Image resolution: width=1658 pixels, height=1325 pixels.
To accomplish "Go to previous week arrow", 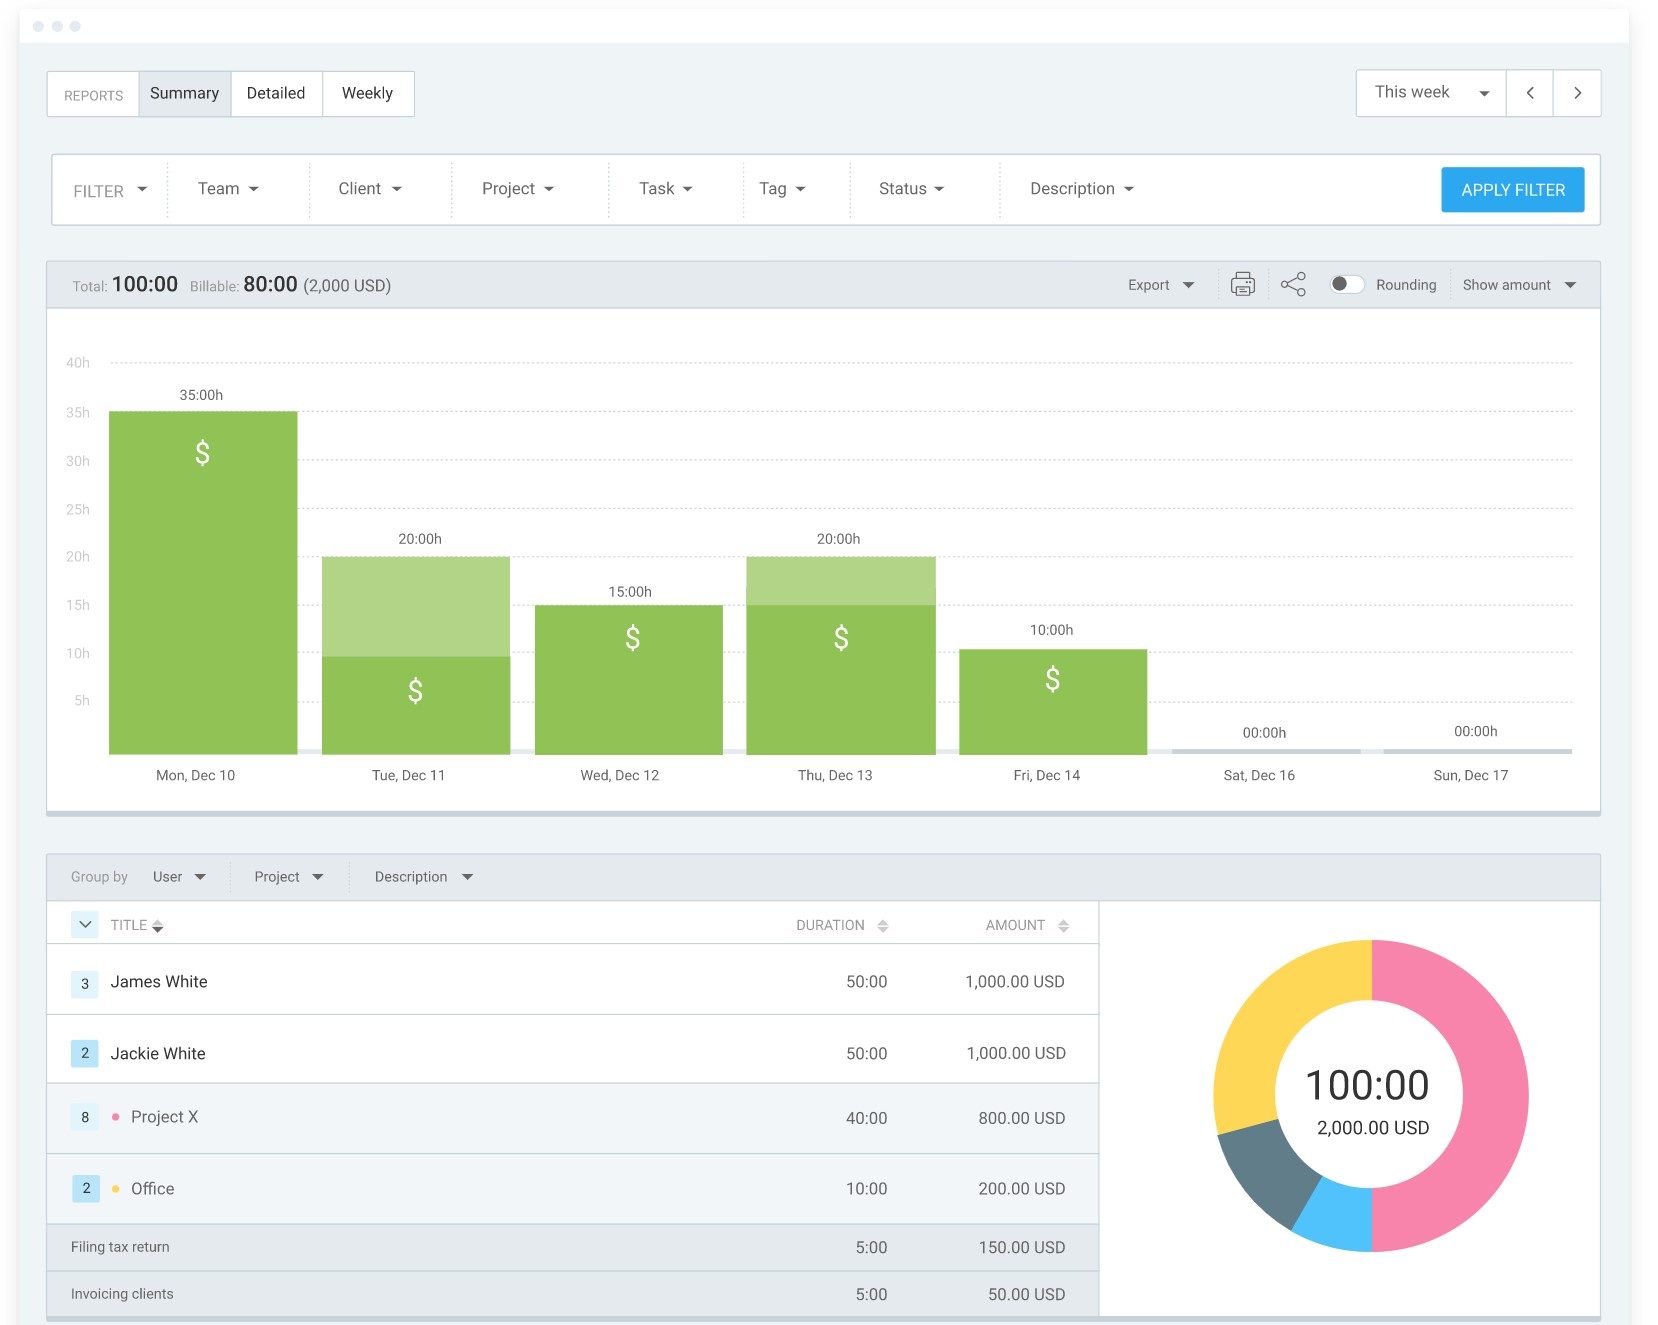I will coord(1529,93).
